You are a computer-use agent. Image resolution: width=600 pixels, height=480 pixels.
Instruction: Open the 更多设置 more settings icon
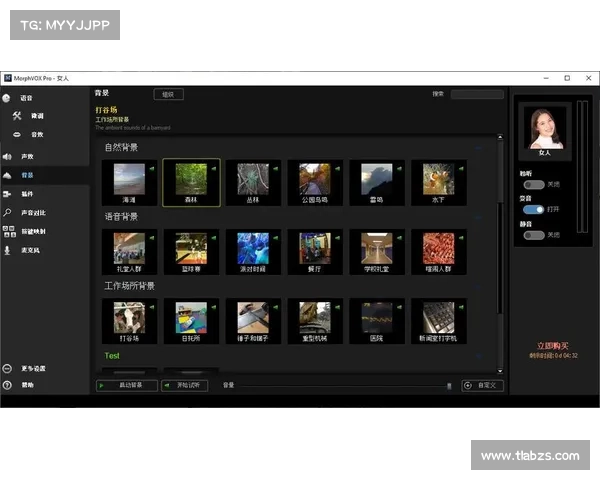pyautogui.click(x=7, y=369)
